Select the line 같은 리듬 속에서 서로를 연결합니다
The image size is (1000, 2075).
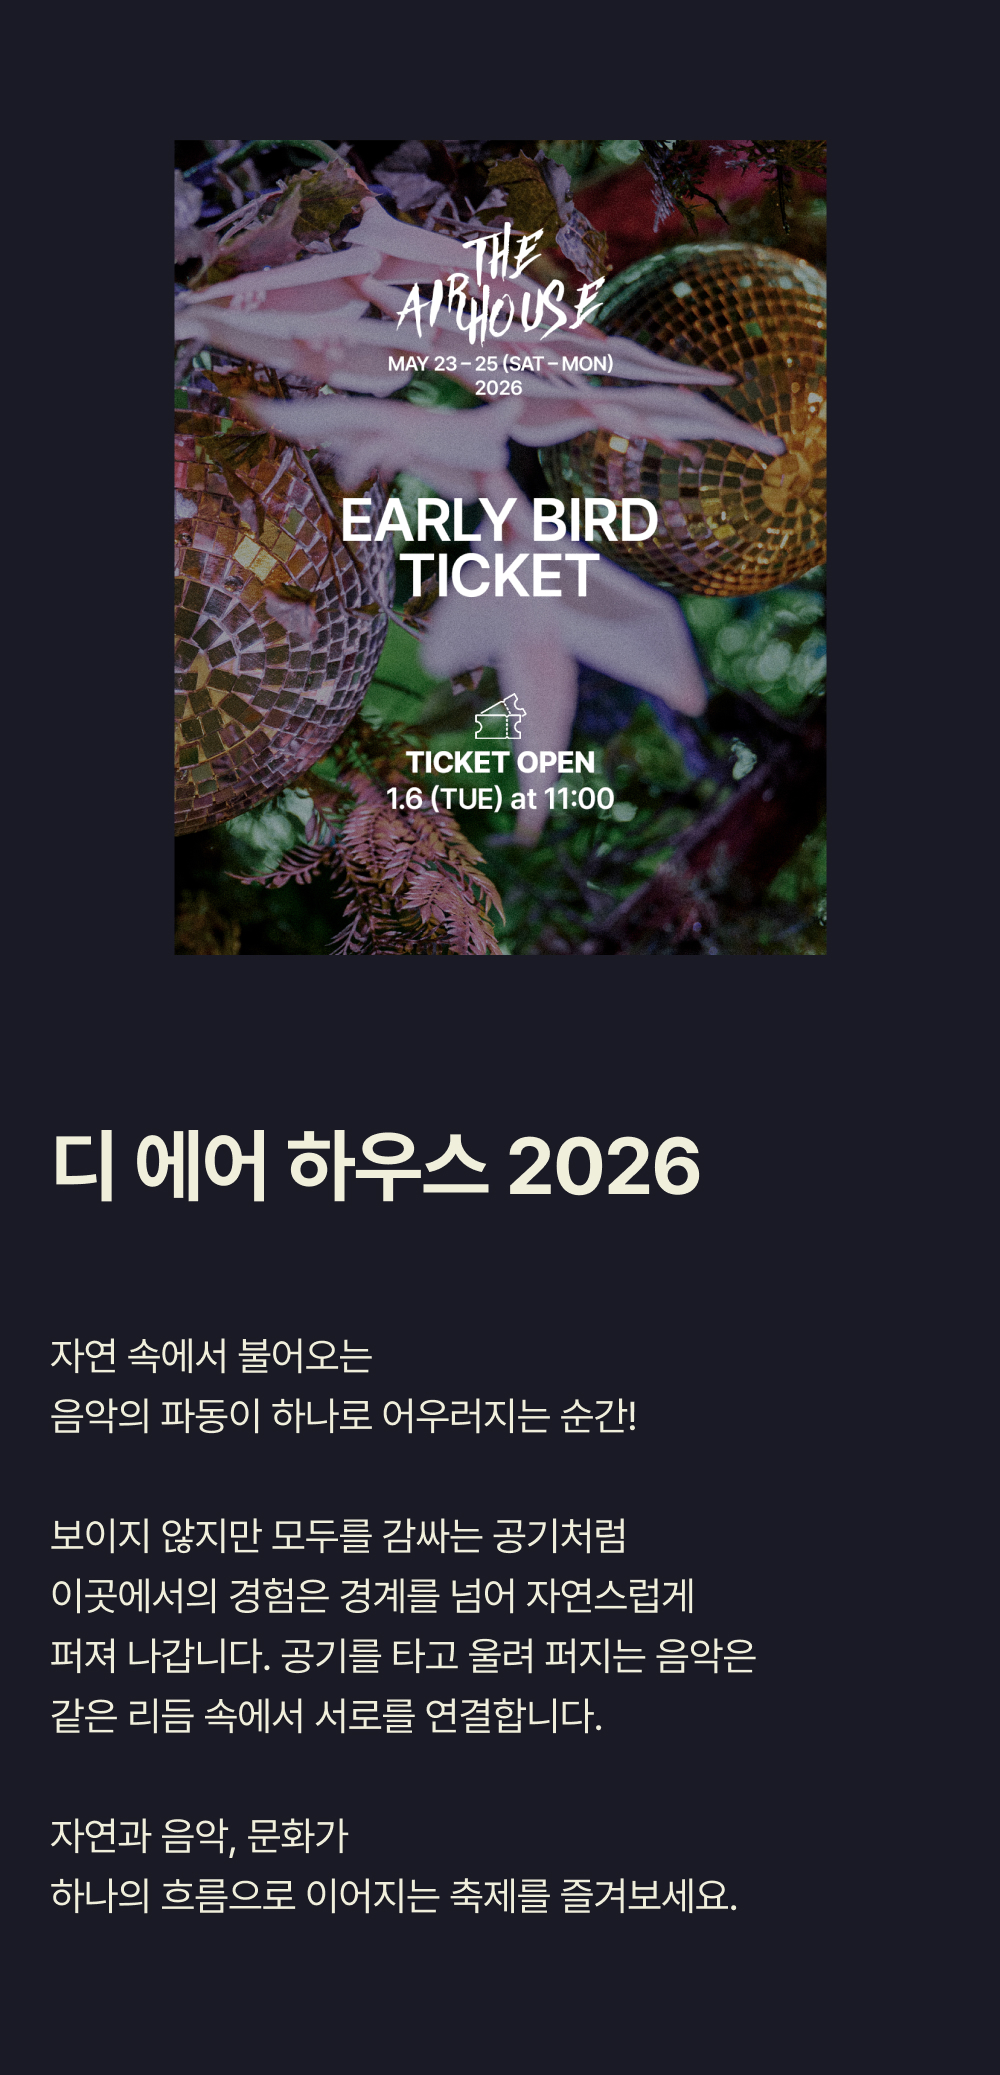coord(326,1716)
